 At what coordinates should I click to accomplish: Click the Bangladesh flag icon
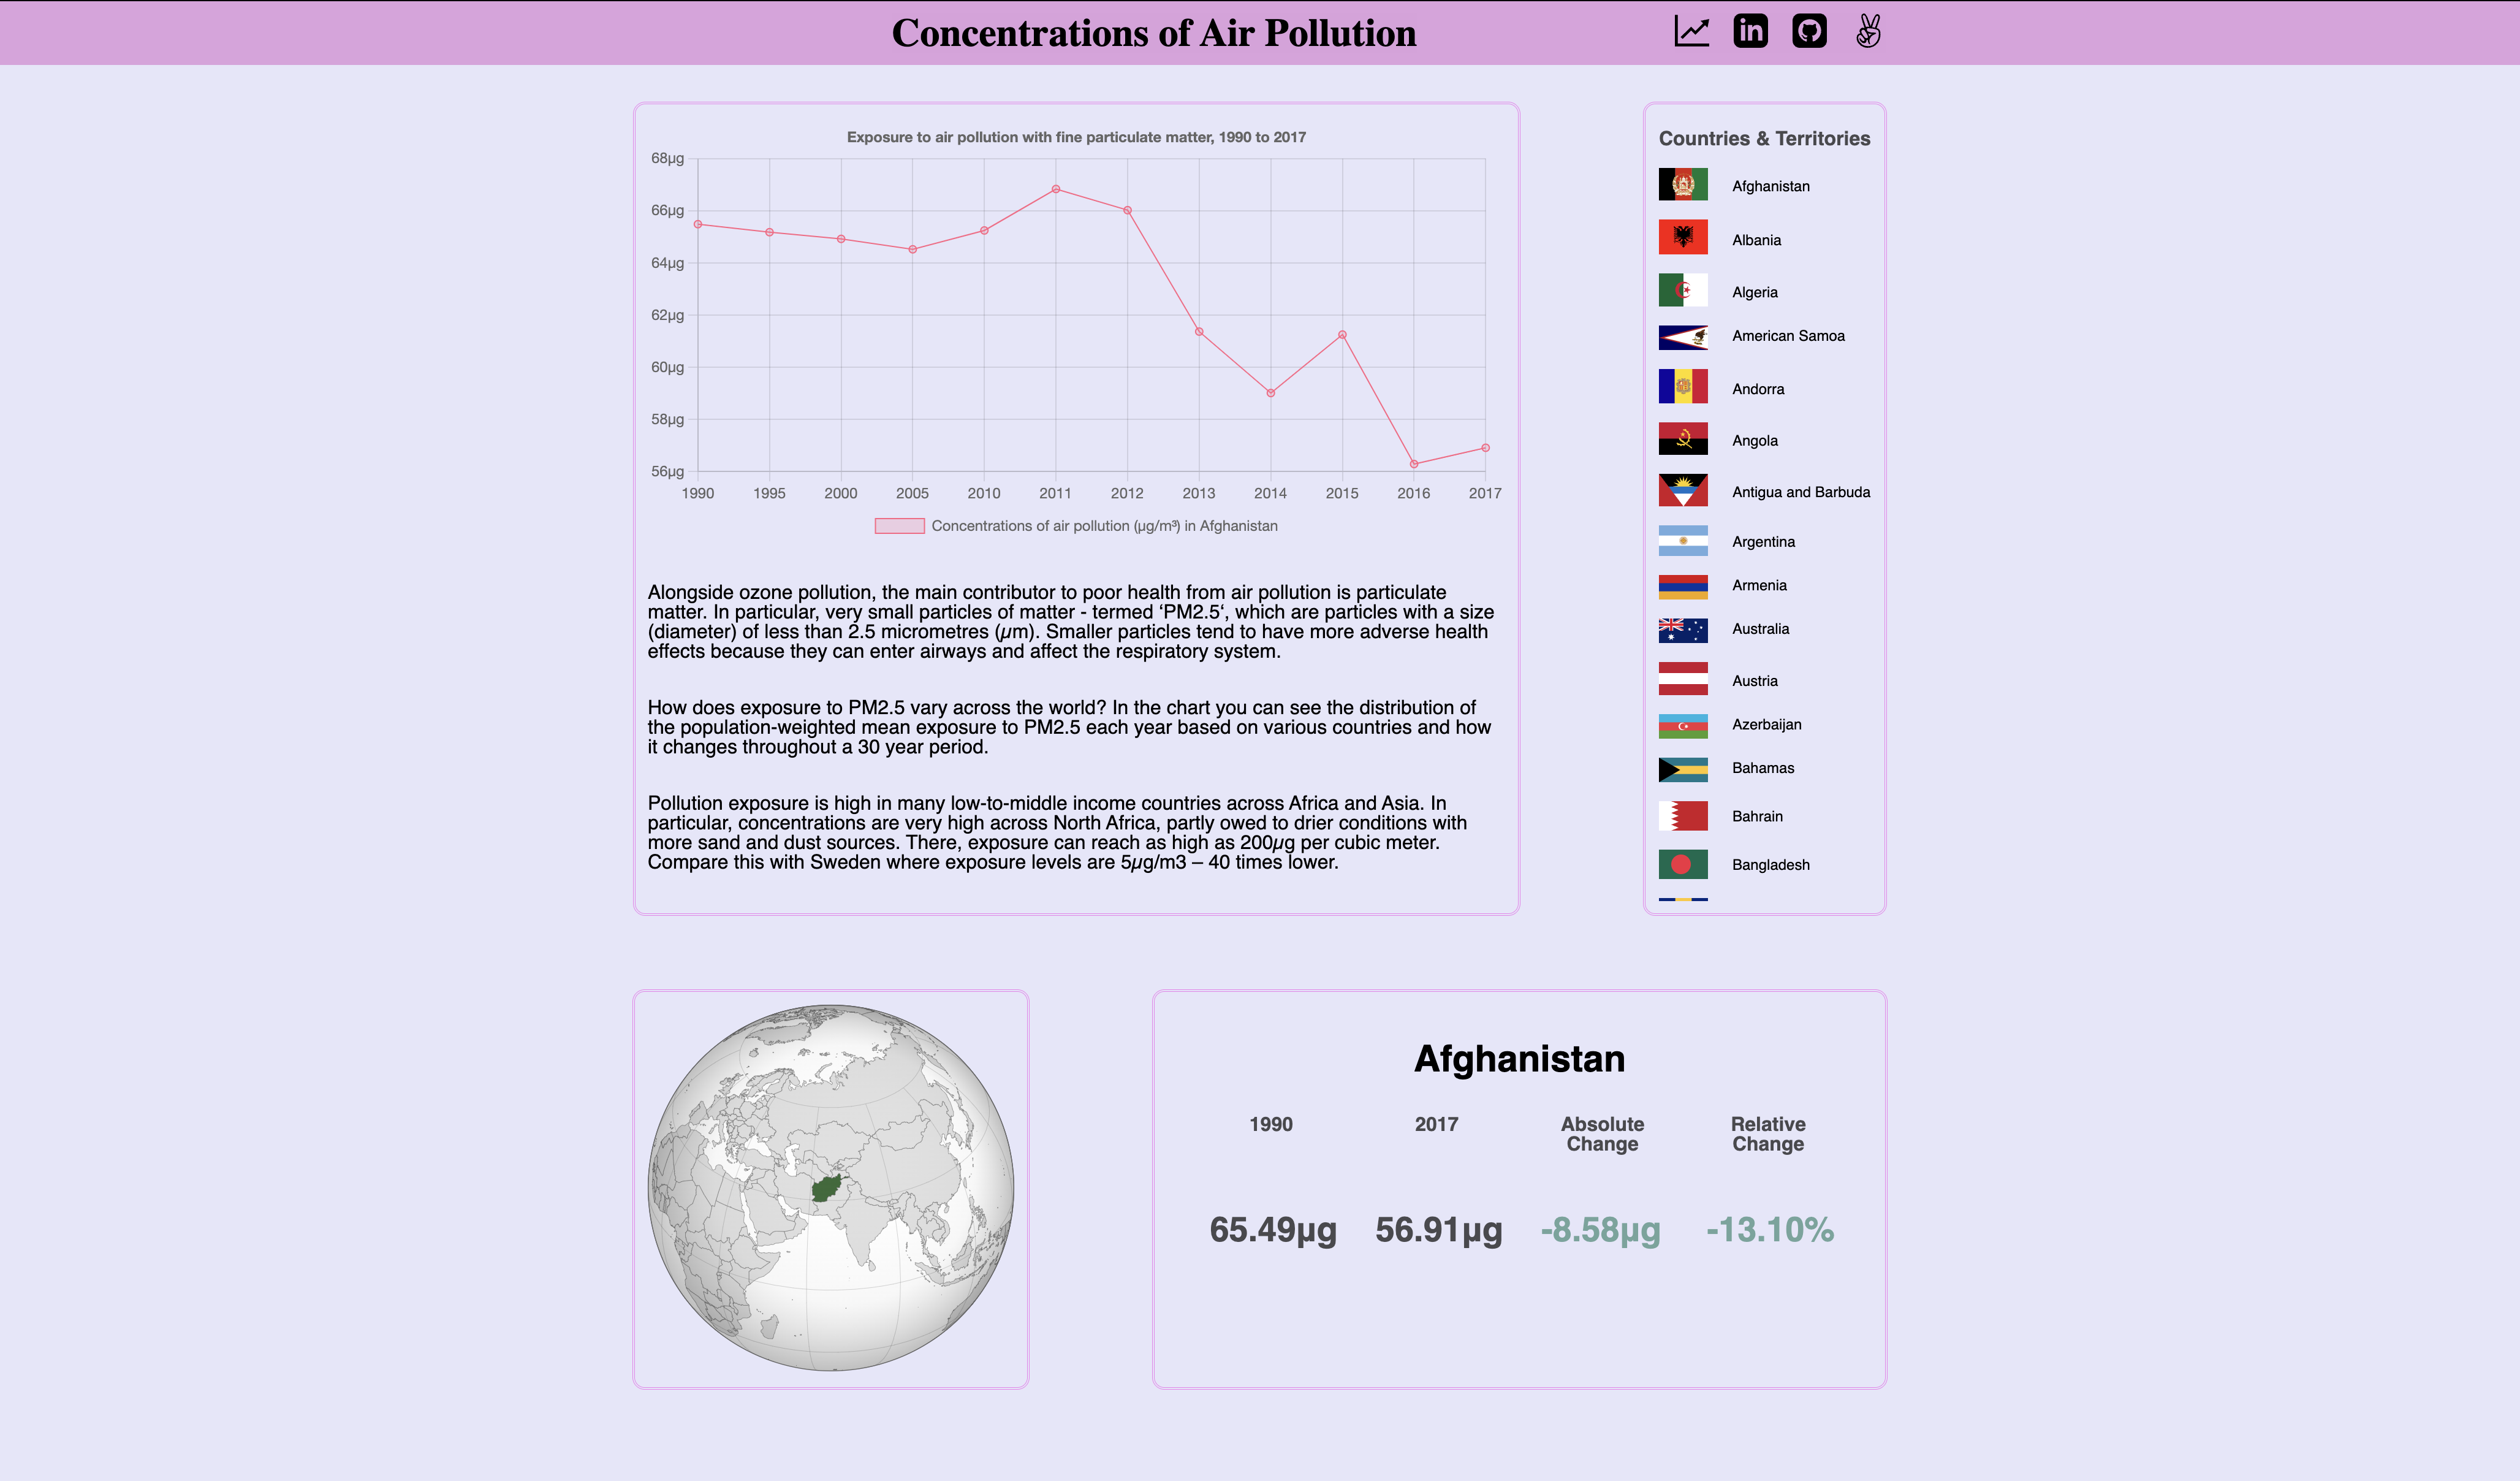click(1683, 864)
